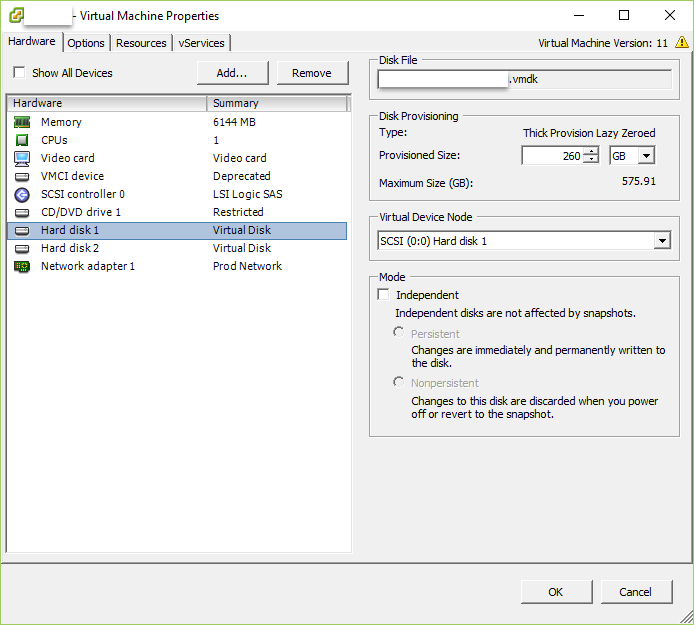
Task: Click the CD/DVD drive 1 icon
Action: (22, 213)
